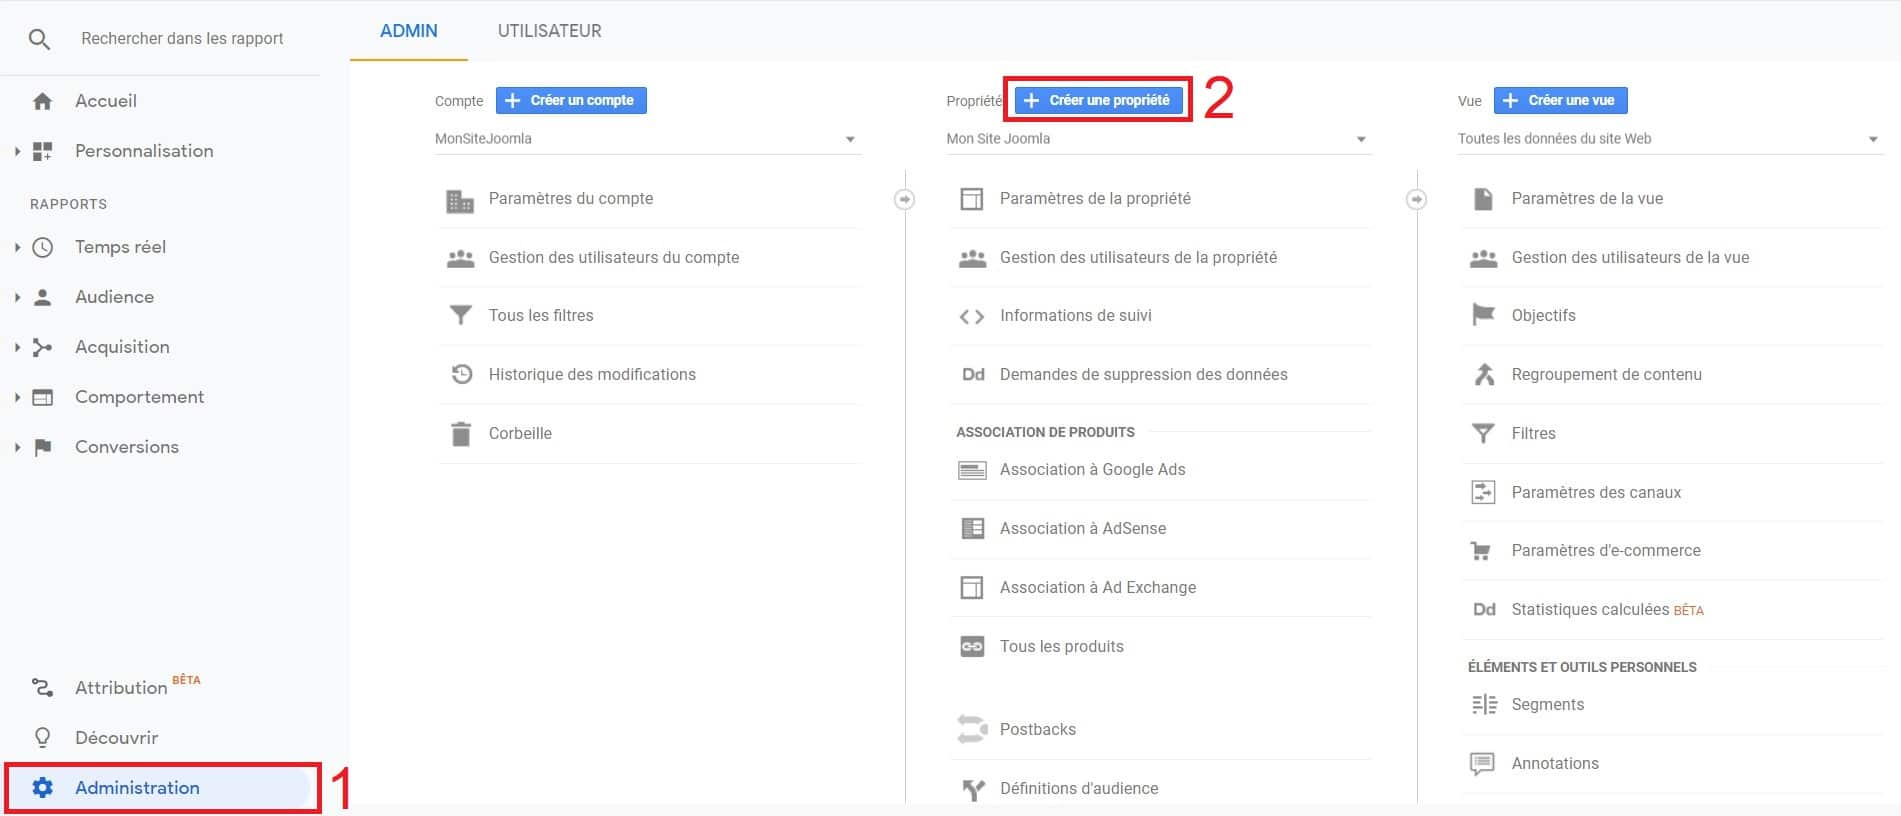1901x816 pixels.
Task: Expand the Audience reports section
Action: (17, 297)
